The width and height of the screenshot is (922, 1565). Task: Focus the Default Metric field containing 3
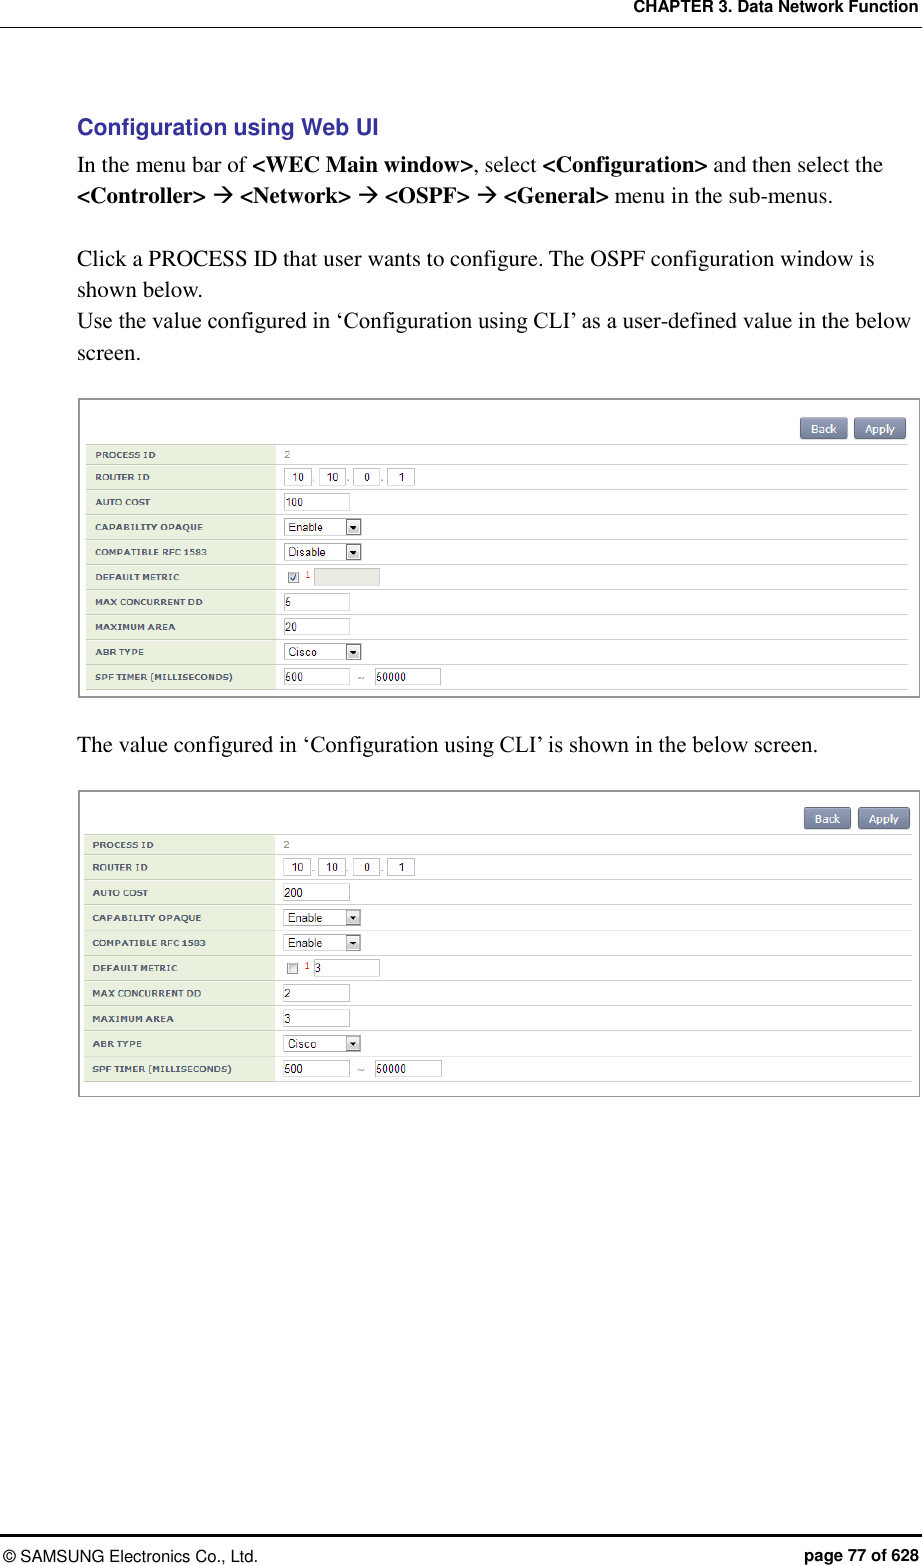(x=346, y=968)
